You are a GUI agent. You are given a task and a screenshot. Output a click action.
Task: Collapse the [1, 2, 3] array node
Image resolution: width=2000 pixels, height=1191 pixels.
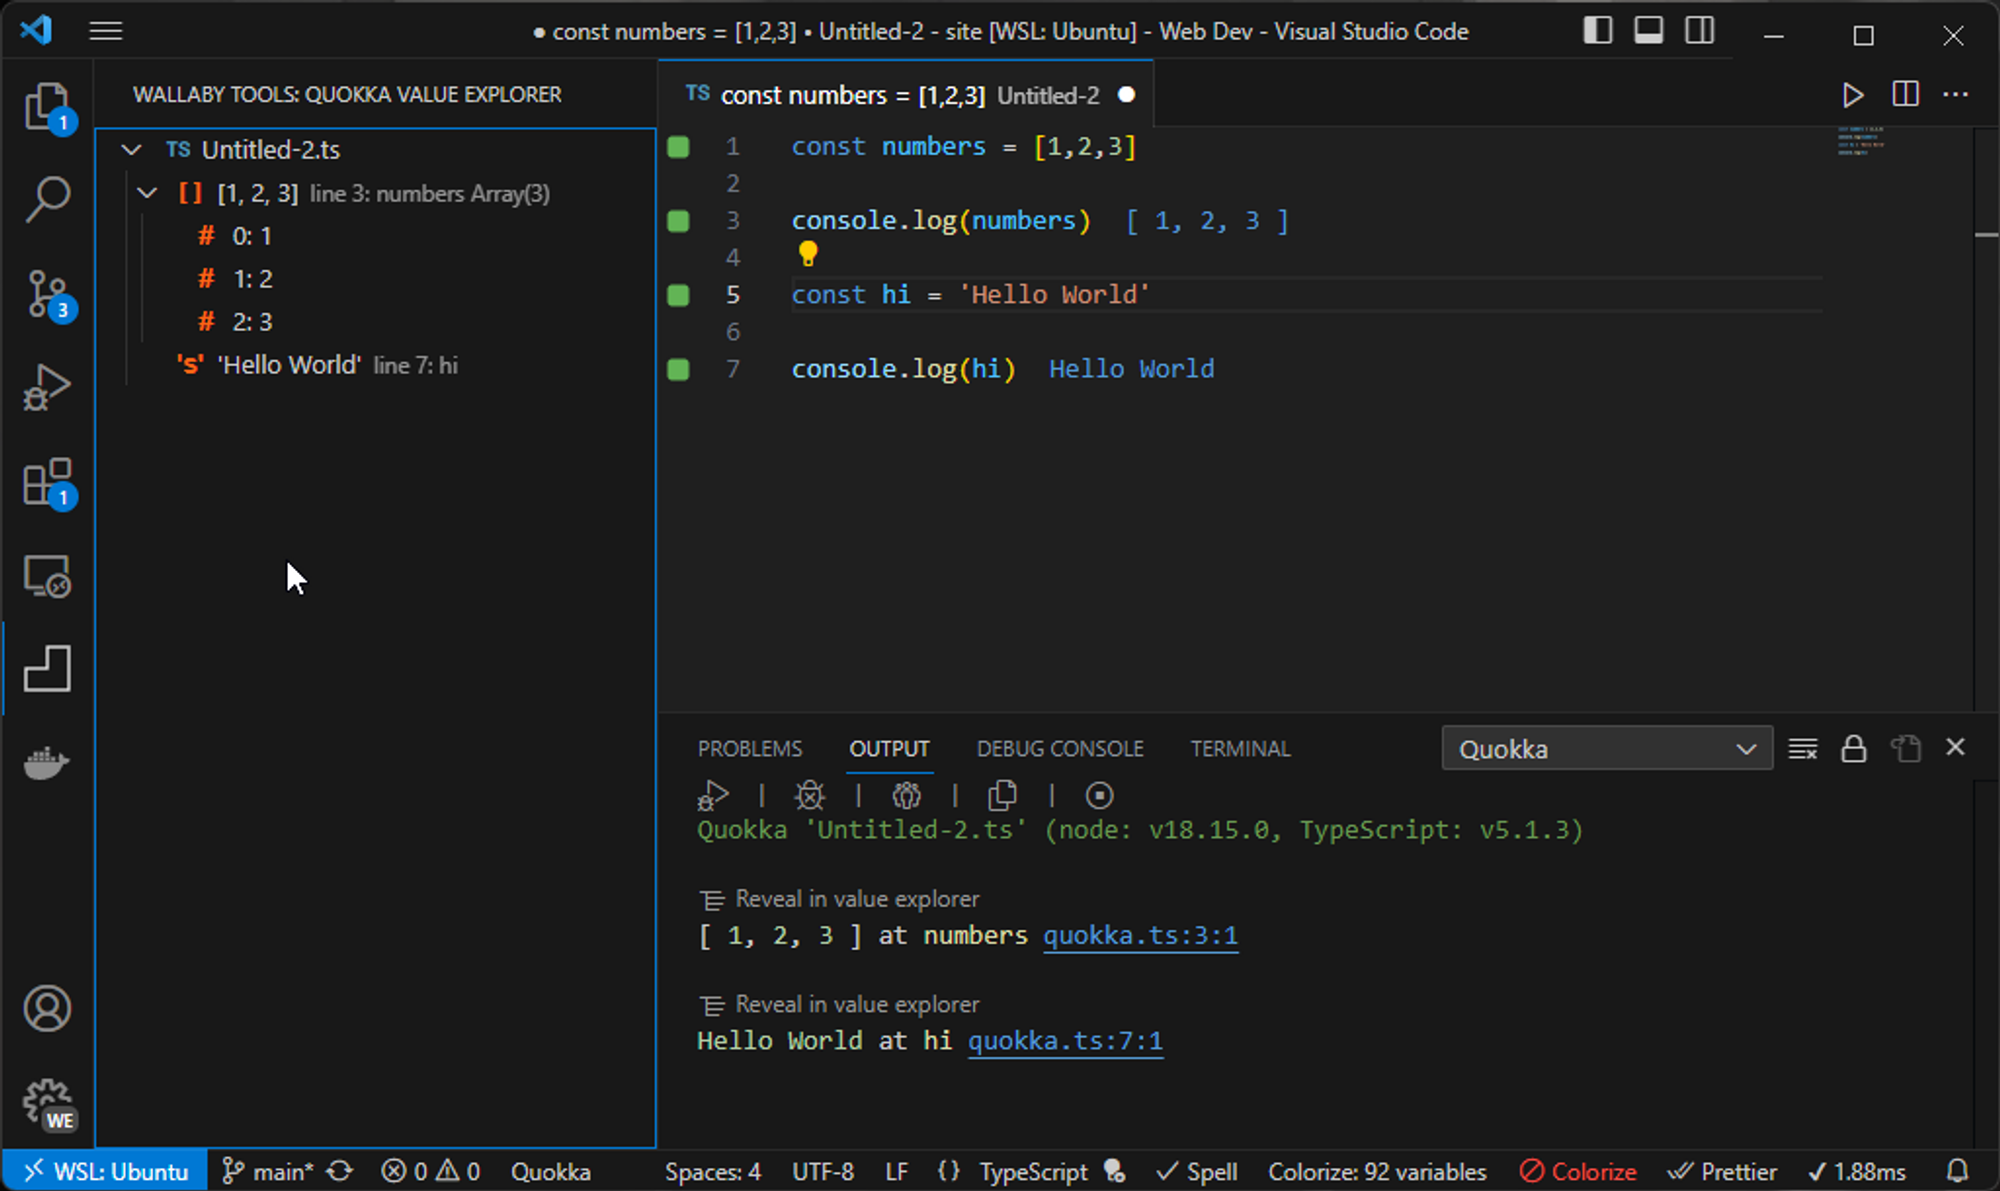point(147,193)
